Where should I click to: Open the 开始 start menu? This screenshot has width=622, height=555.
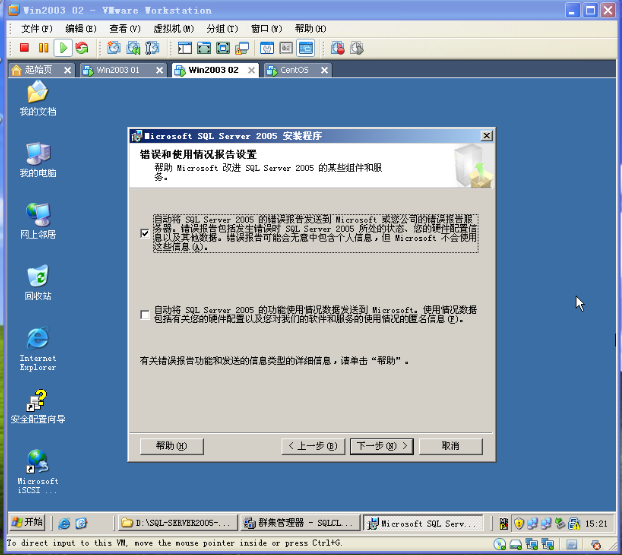click(x=27, y=522)
